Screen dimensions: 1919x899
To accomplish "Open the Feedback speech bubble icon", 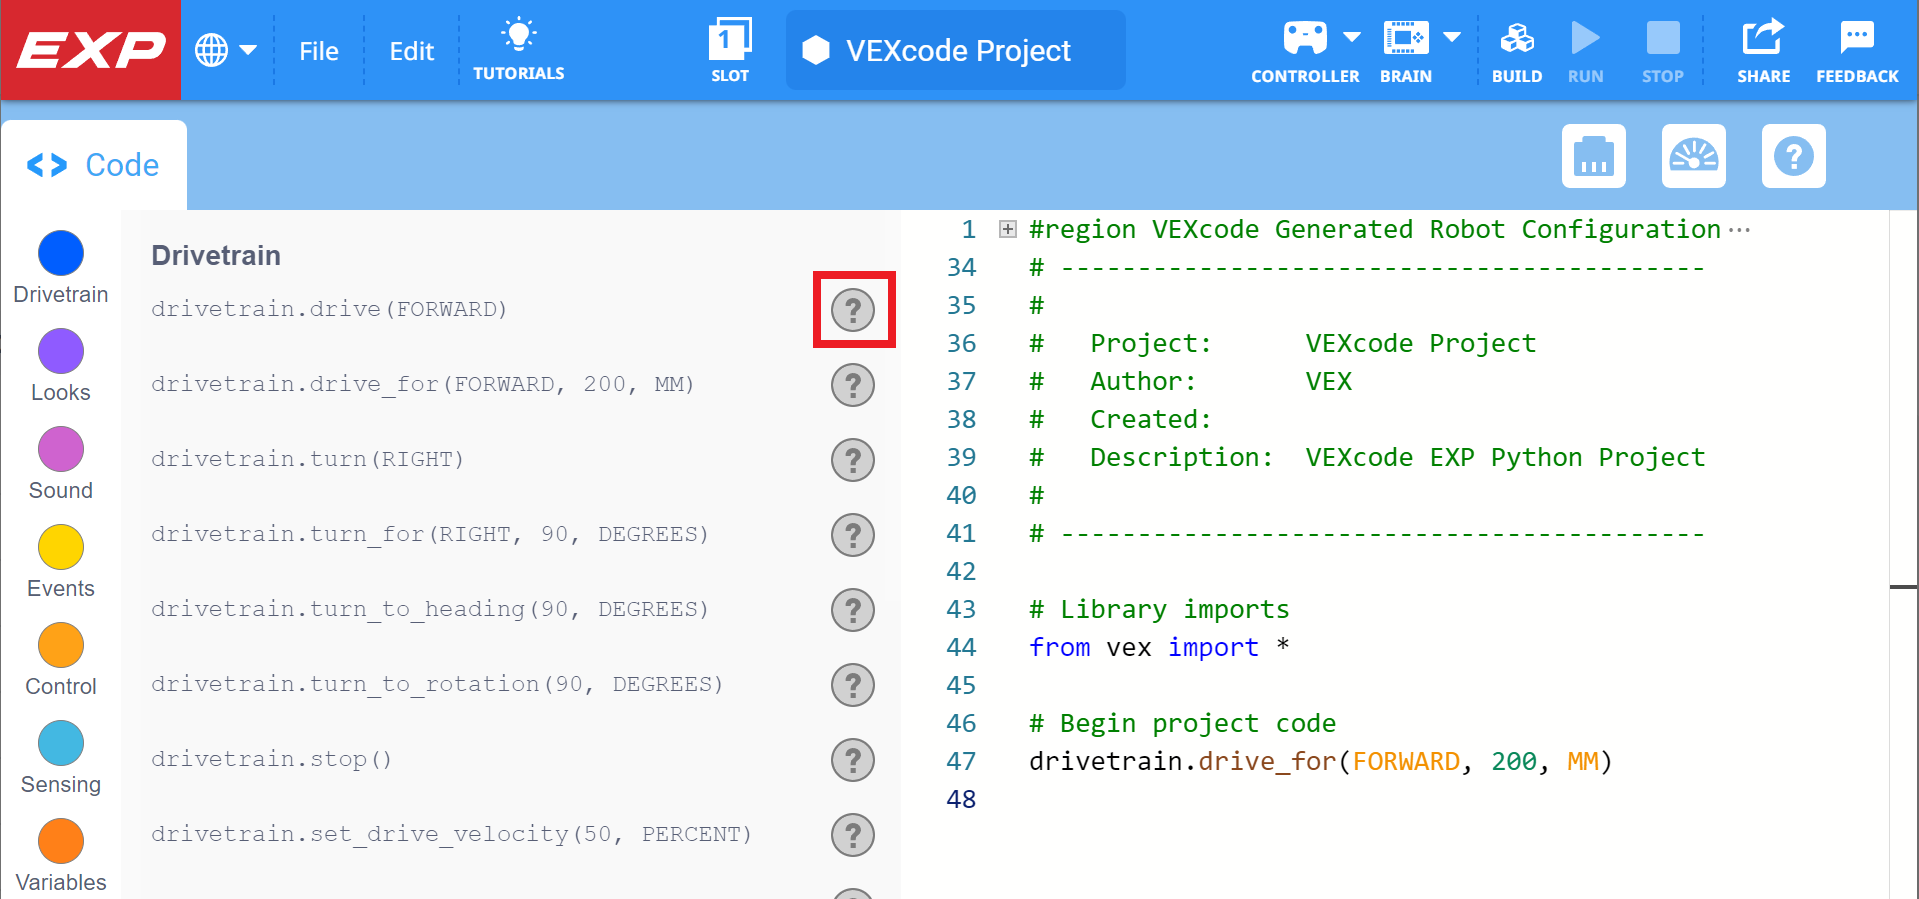I will coord(1856,40).
